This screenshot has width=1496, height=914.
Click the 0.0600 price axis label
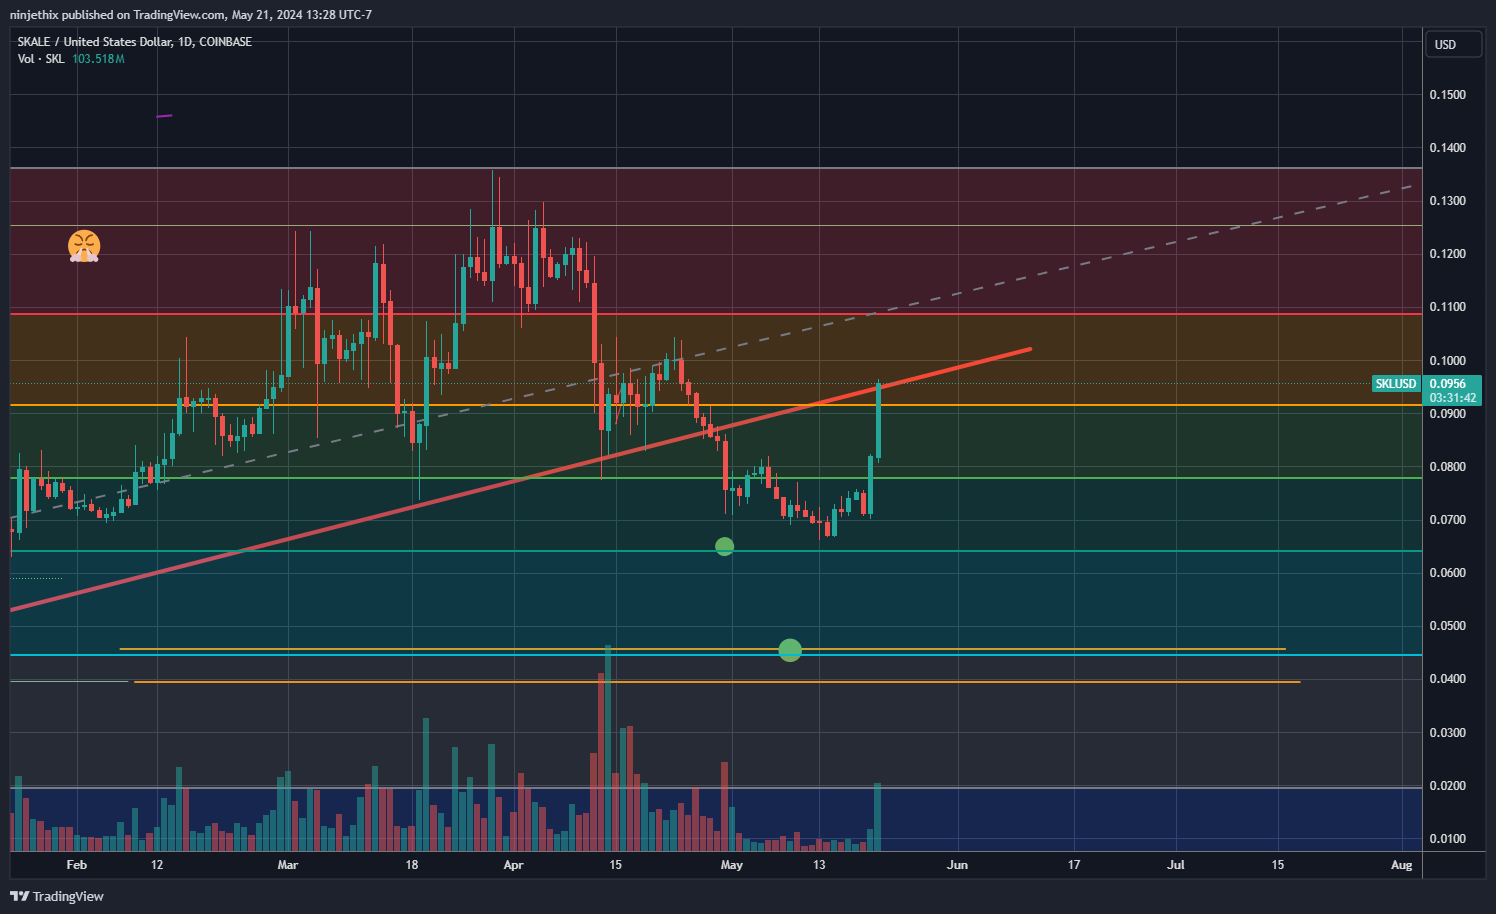click(x=1448, y=573)
